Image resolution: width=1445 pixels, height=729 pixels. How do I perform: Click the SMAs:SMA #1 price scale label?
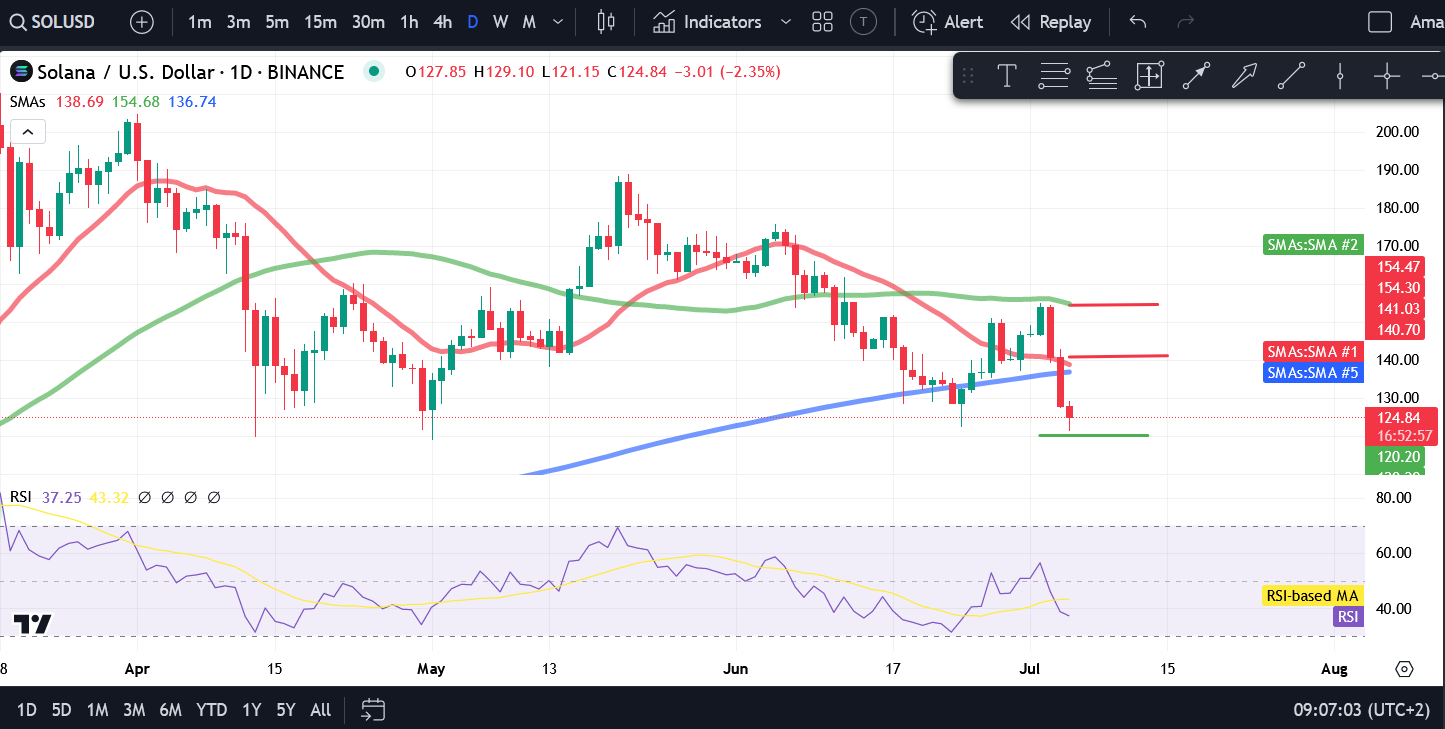click(x=1312, y=352)
